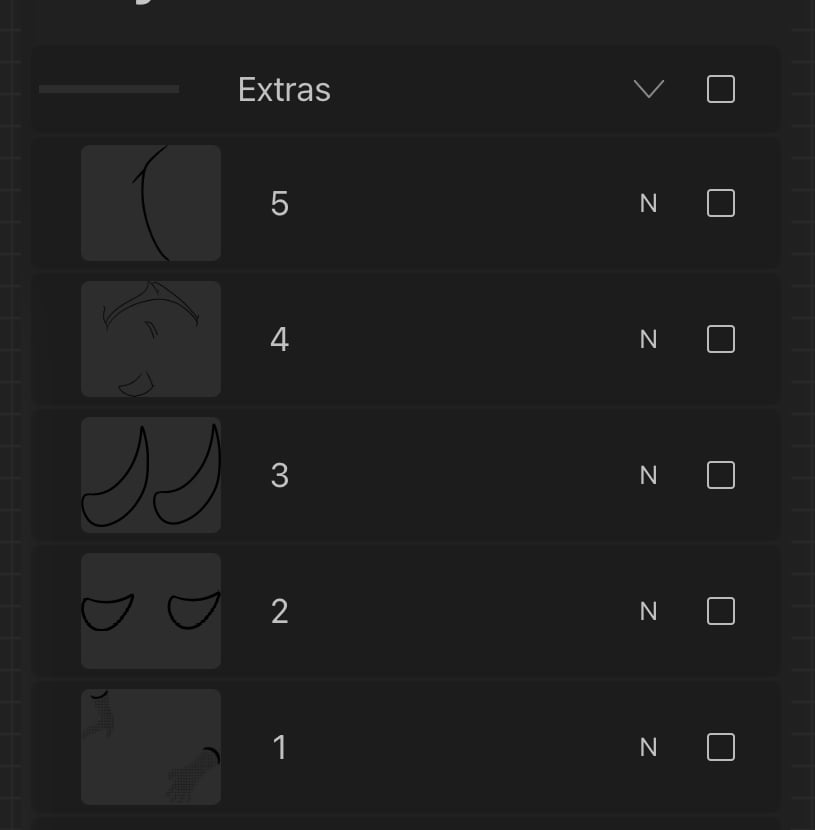
Task: Tap the curved line thumbnail of layer 5
Action: click(151, 203)
